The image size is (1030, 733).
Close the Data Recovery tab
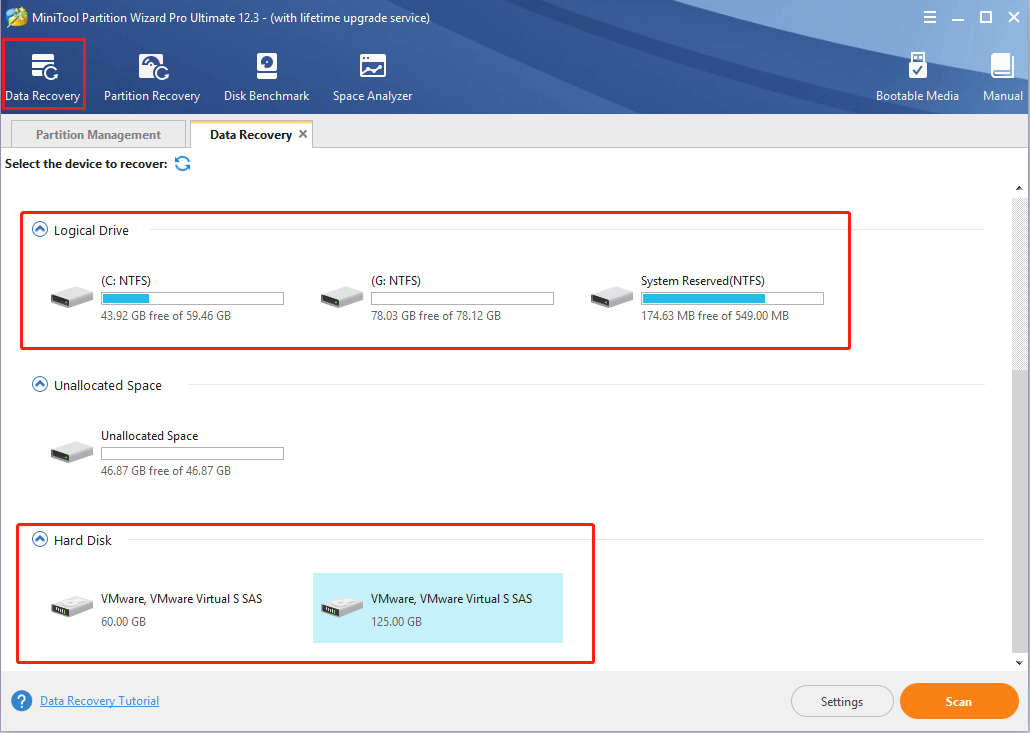[x=303, y=134]
